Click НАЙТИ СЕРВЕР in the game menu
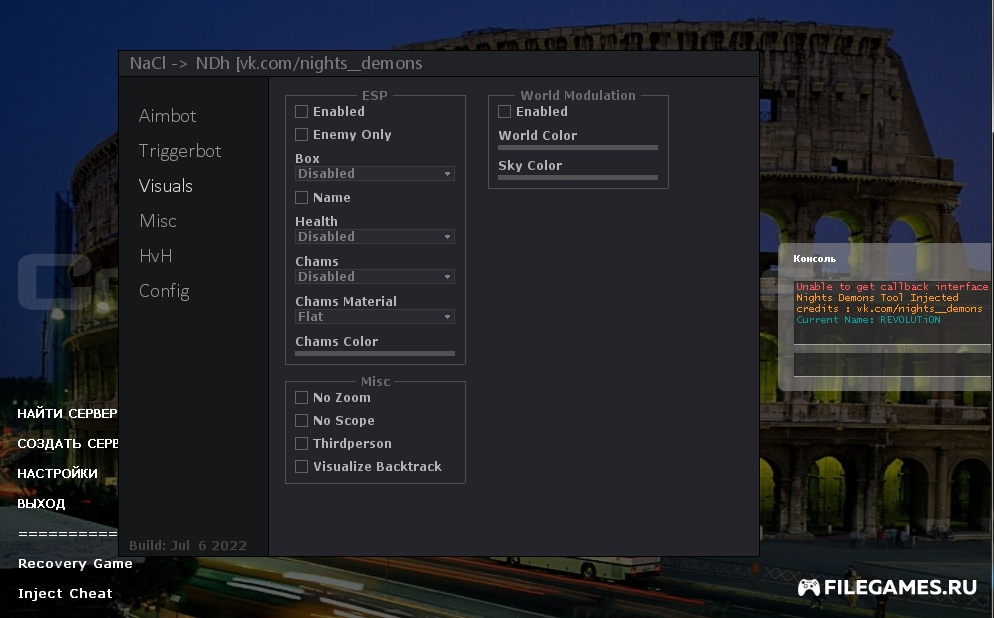The height and width of the screenshot is (618, 994). tap(67, 413)
